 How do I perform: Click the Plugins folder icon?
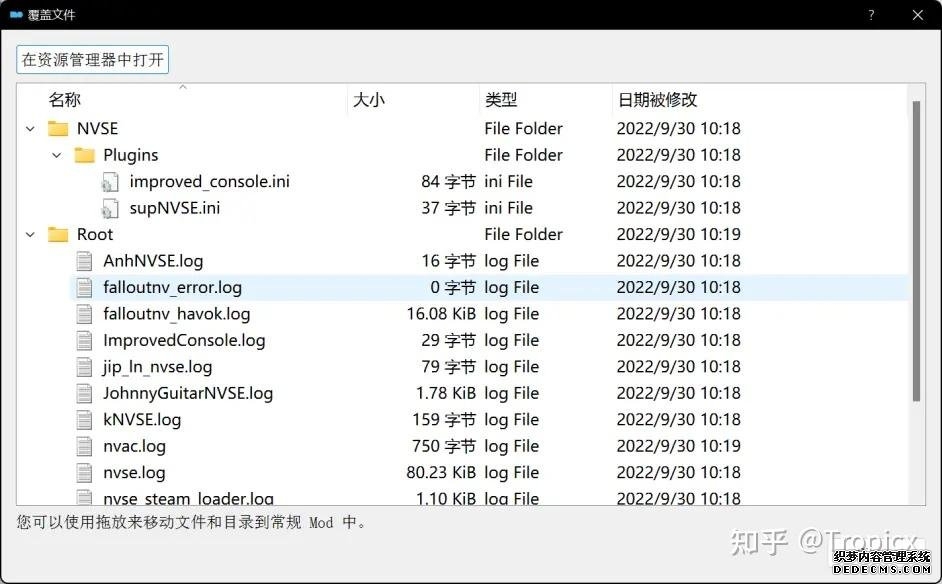[85, 155]
